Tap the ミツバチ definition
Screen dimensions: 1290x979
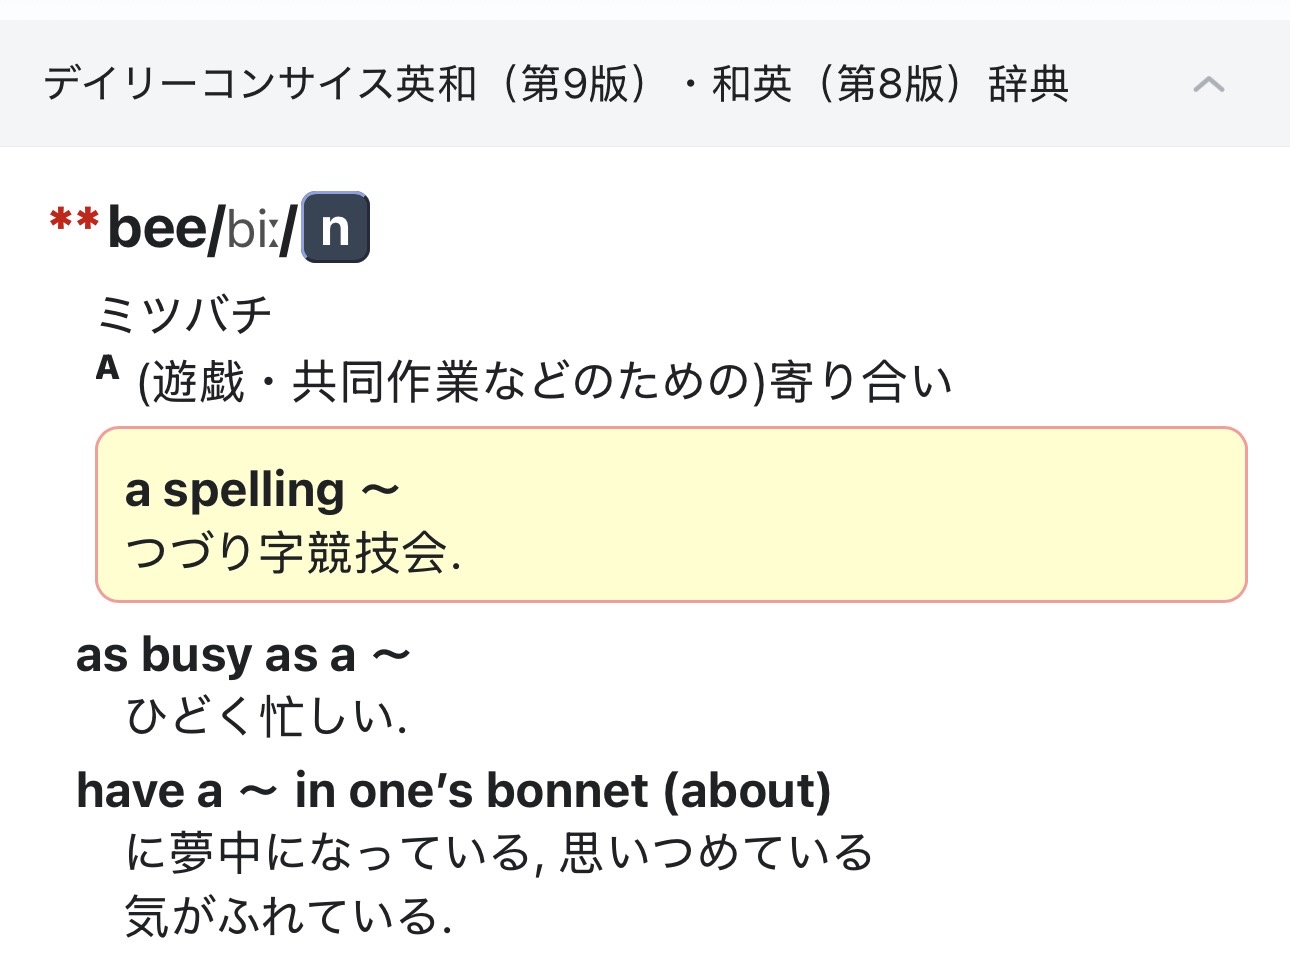click(x=184, y=316)
